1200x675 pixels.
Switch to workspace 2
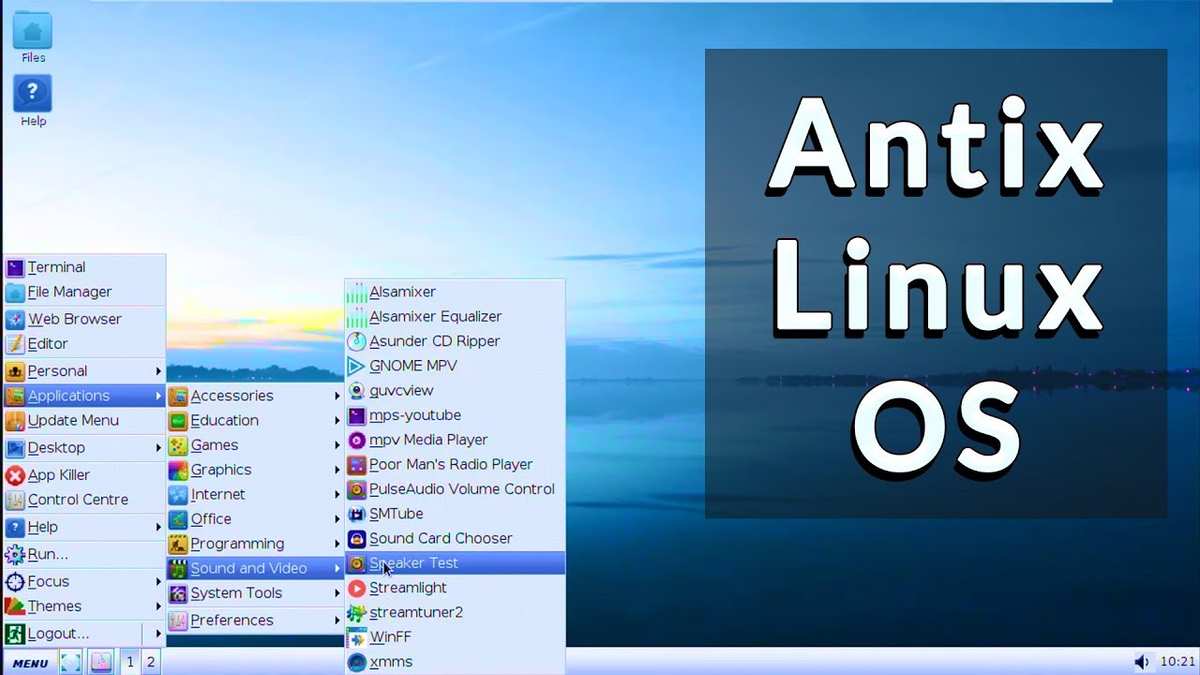[x=150, y=661]
